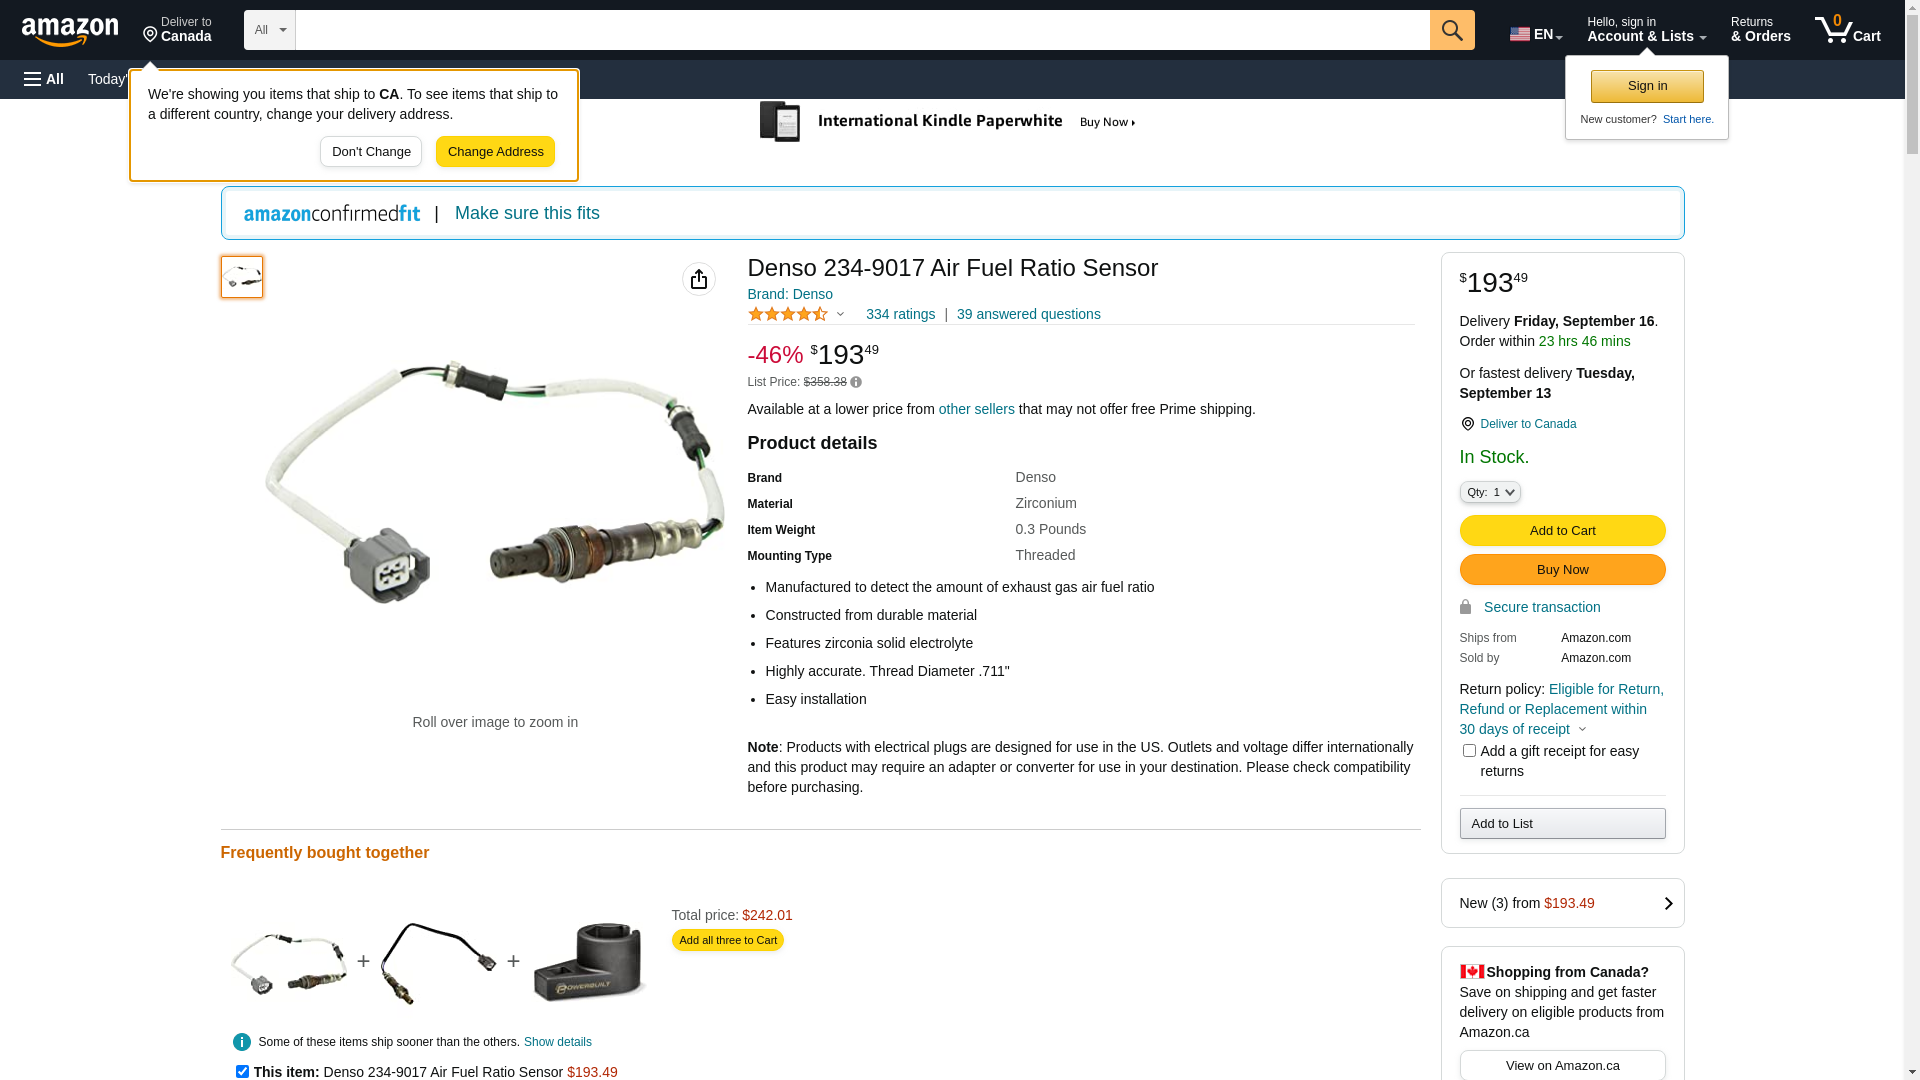Open Account & Lists menu
The height and width of the screenshot is (1080, 1920).
point(1646,30)
